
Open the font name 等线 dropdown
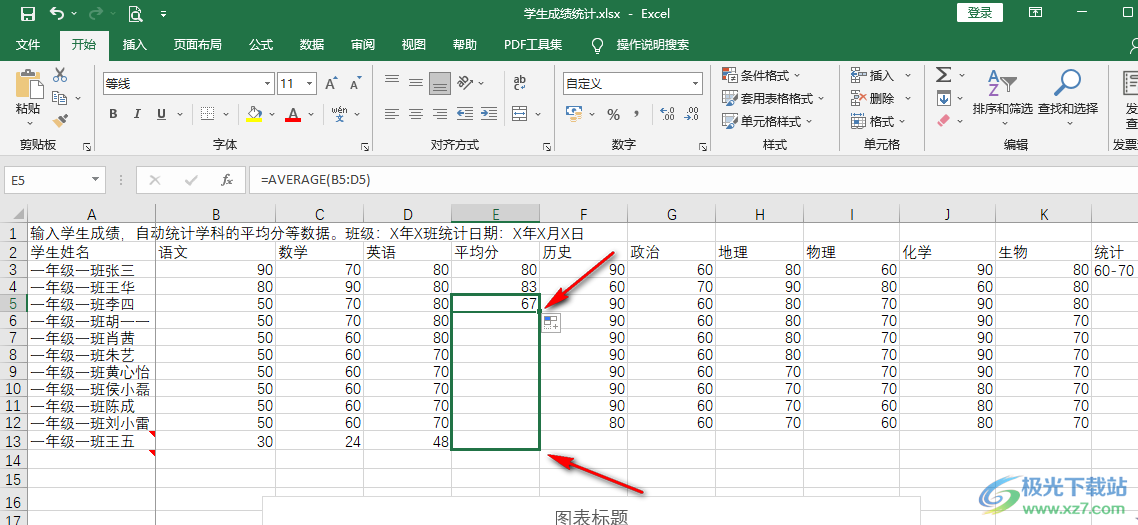[266, 84]
